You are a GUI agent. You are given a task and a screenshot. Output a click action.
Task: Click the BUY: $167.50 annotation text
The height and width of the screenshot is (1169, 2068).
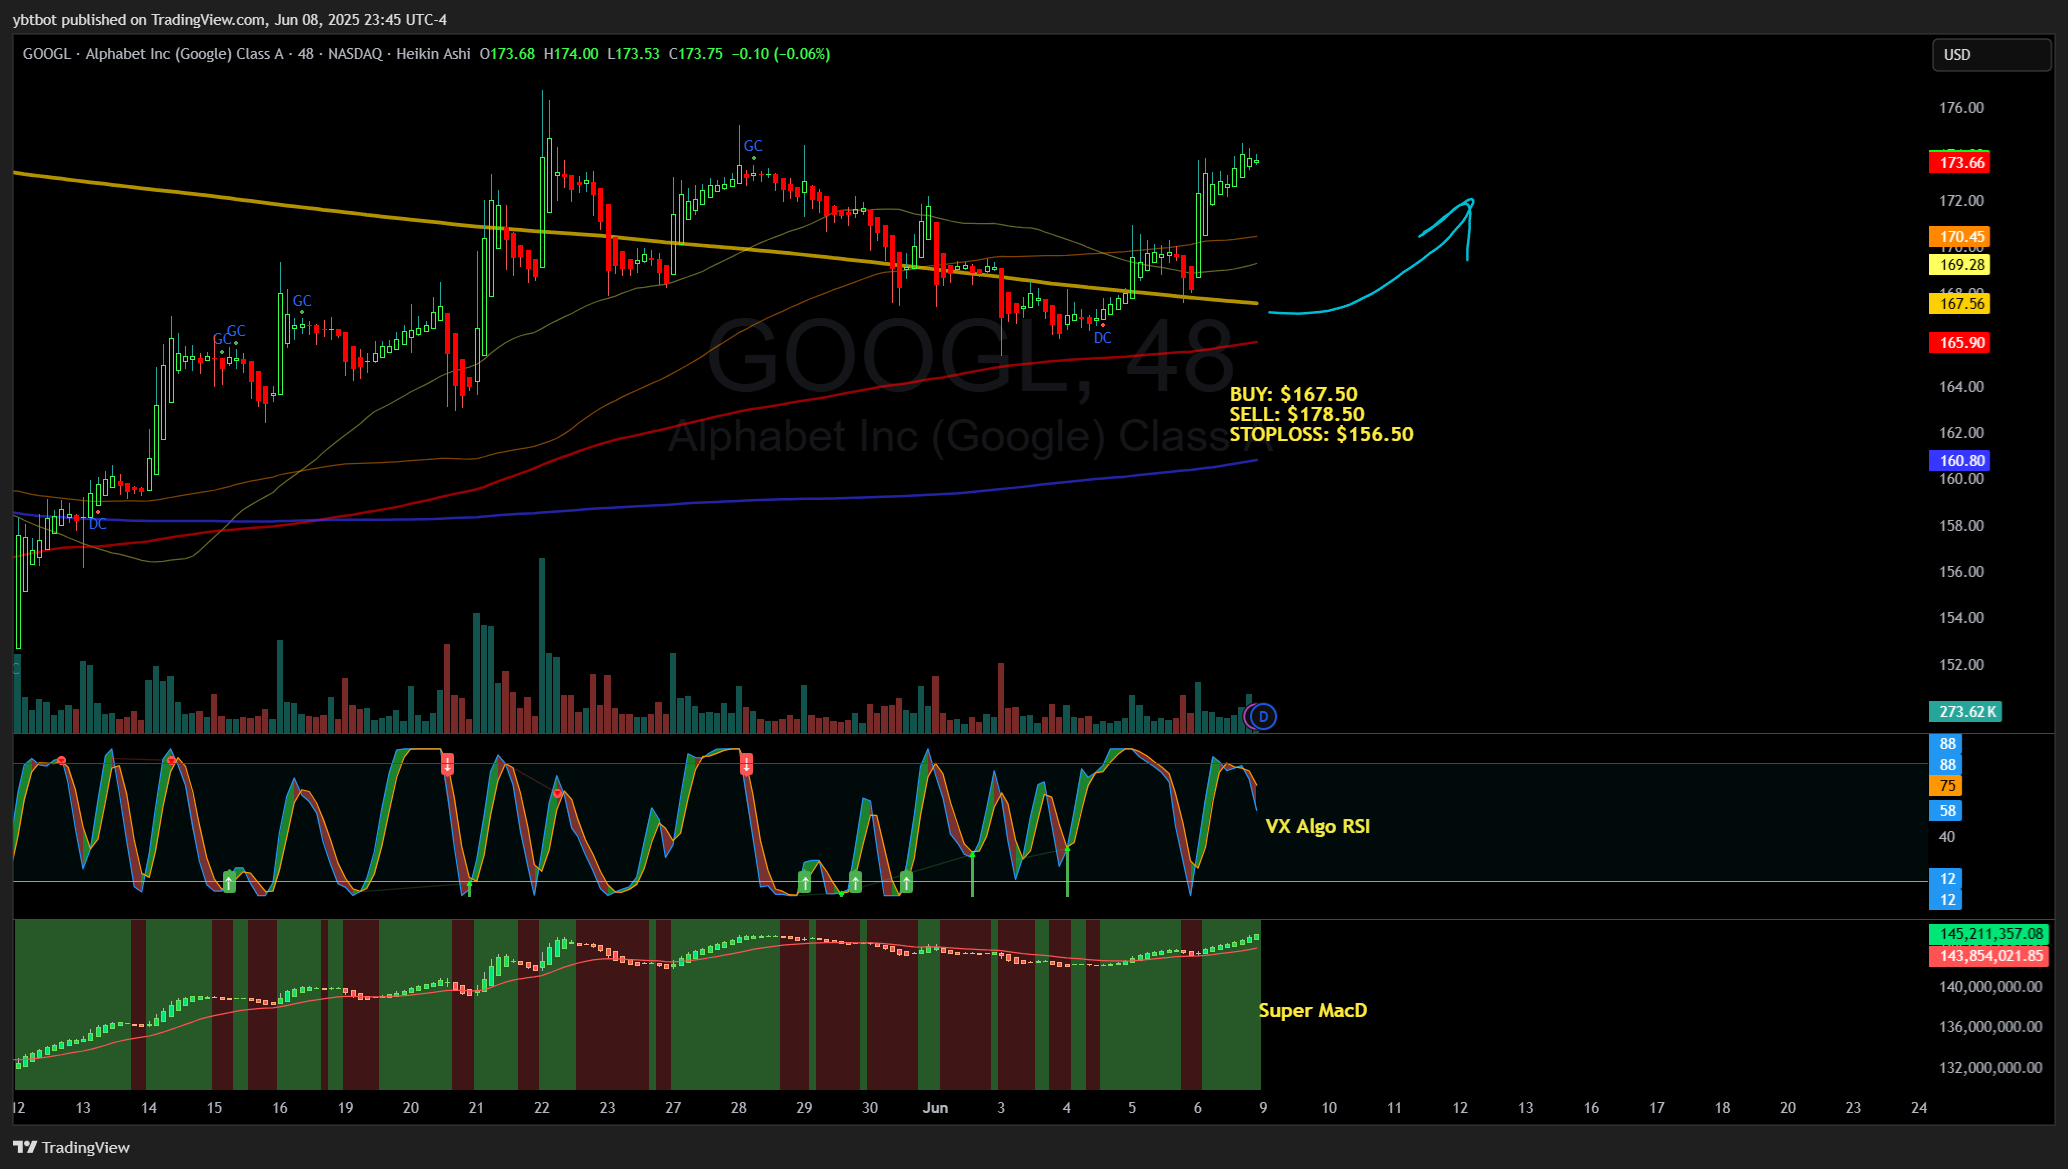1294,394
